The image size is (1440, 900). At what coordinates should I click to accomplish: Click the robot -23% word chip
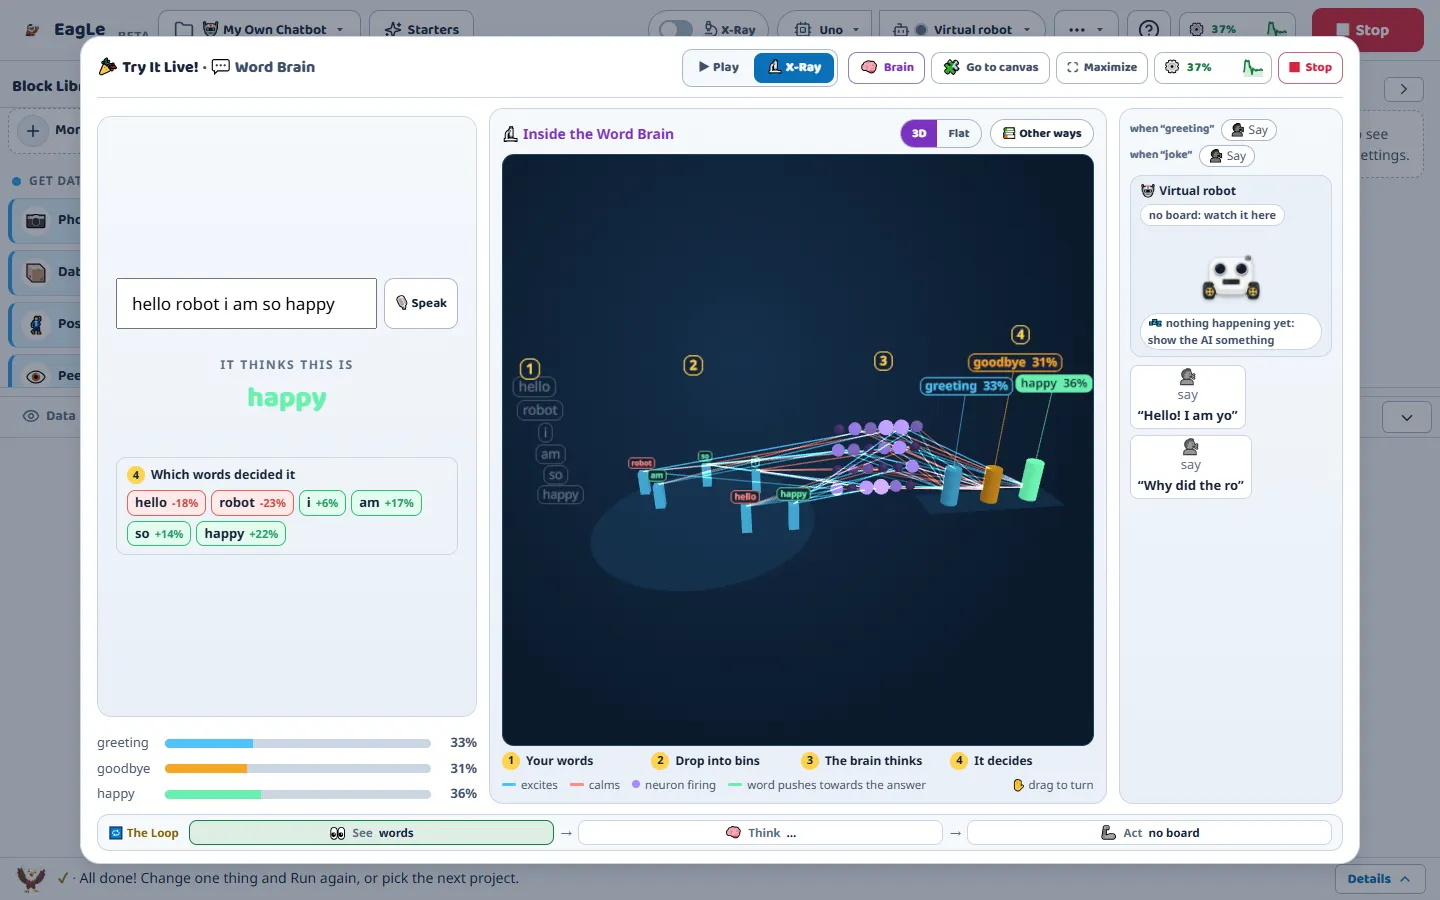(x=252, y=503)
